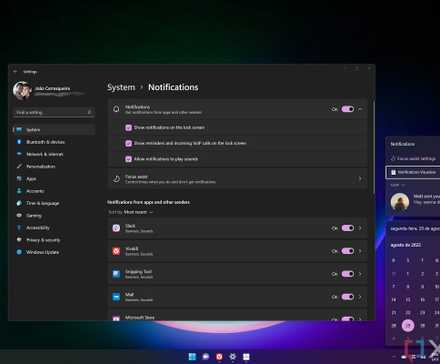440x364 pixels.
Task: Open the Time & language globe icon
Action: tap(19, 203)
